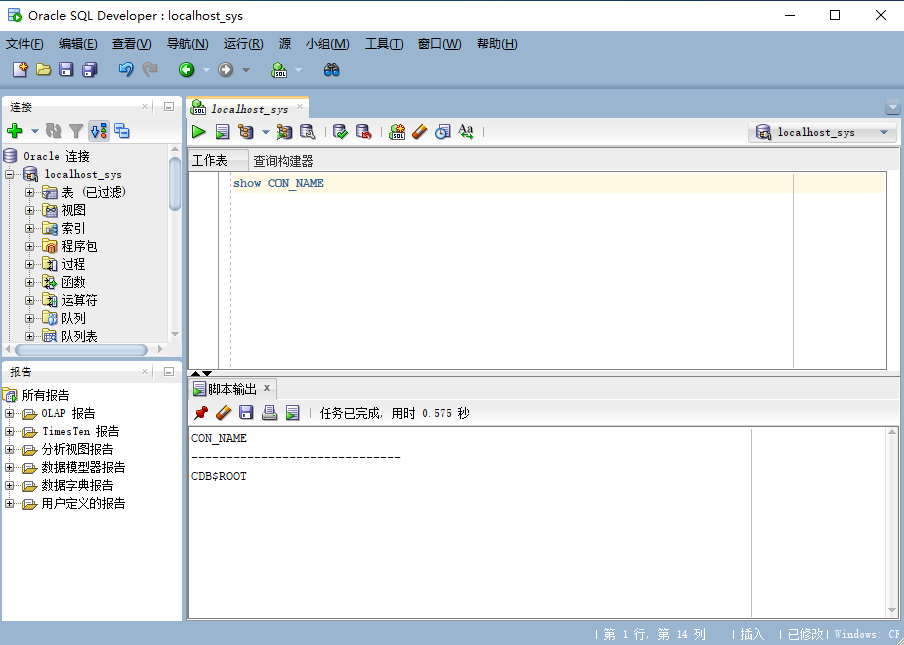The height and width of the screenshot is (645, 904).
Task: Click the green Back navigation button
Action: (186, 70)
